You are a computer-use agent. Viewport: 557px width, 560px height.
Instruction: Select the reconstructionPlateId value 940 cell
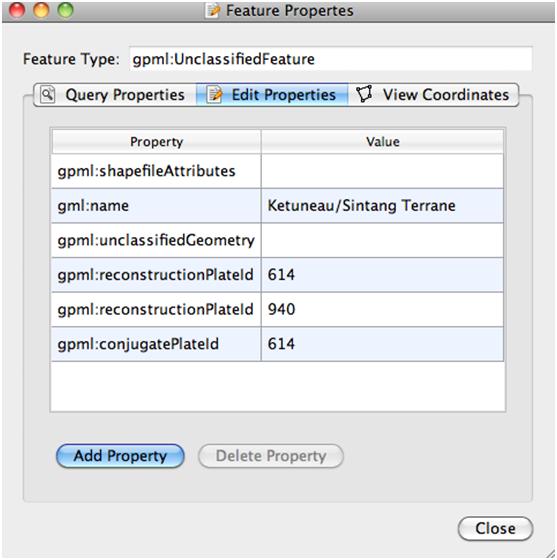pyautogui.click(x=382, y=309)
